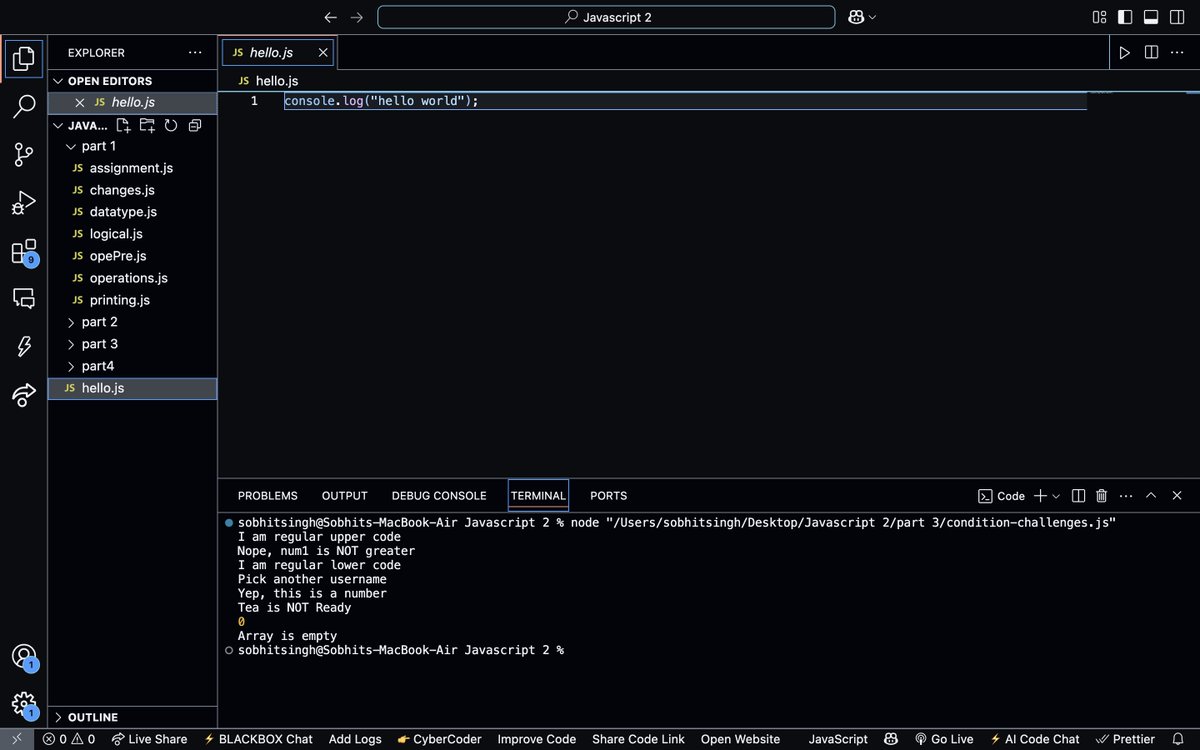This screenshot has width=1200, height=750.
Task: Switch to the OUTPUT tab
Action: (x=345, y=496)
